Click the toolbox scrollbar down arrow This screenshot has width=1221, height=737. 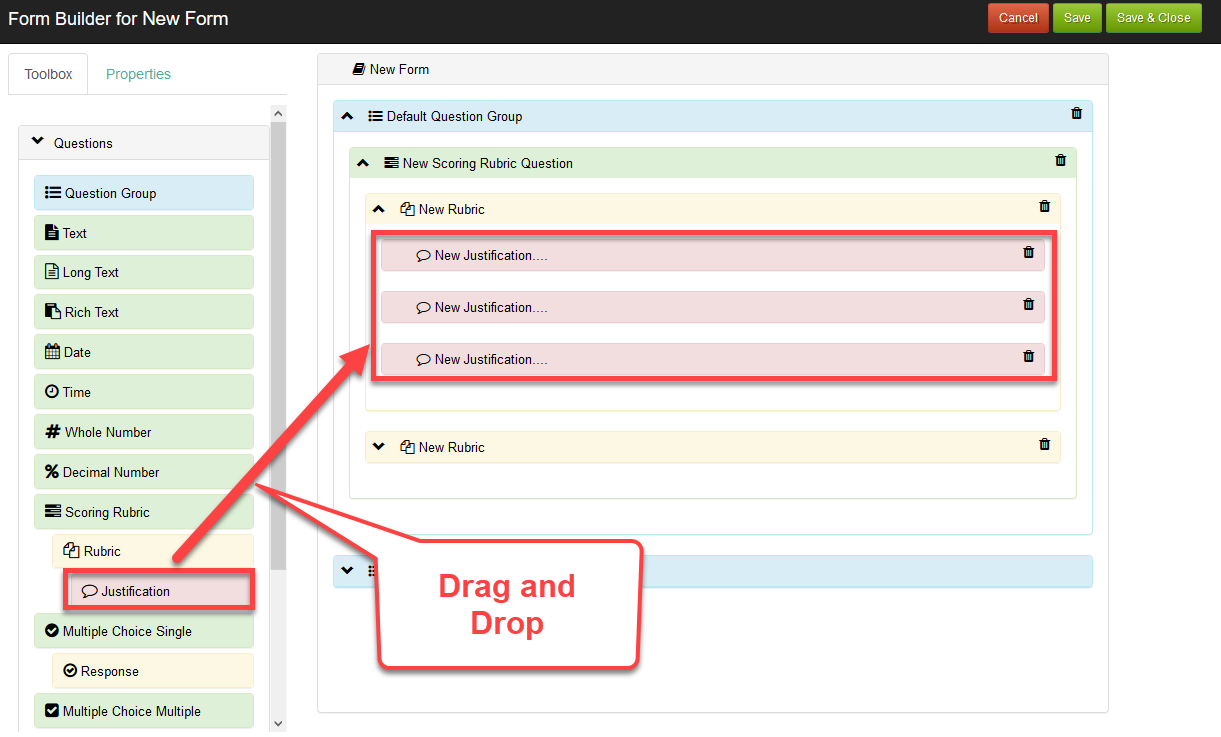click(278, 723)
